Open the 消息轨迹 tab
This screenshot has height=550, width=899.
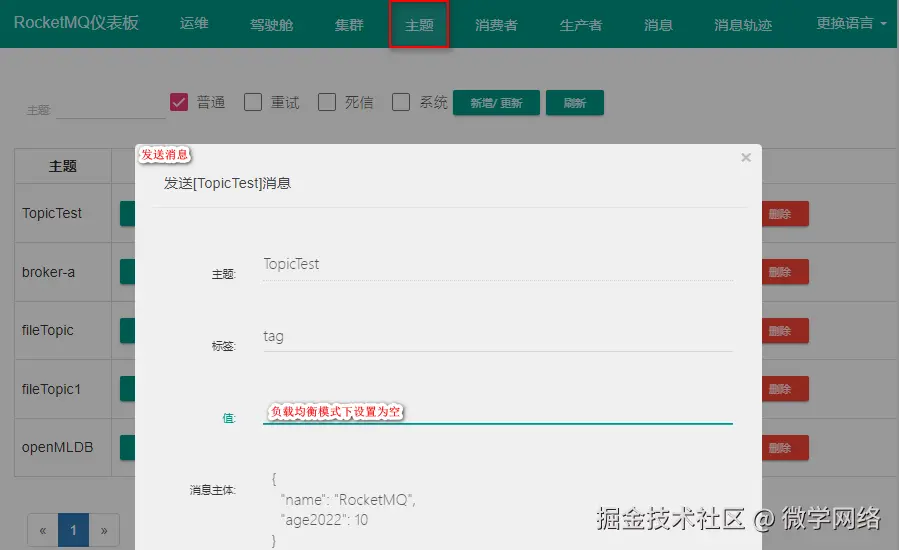point(742,25)
